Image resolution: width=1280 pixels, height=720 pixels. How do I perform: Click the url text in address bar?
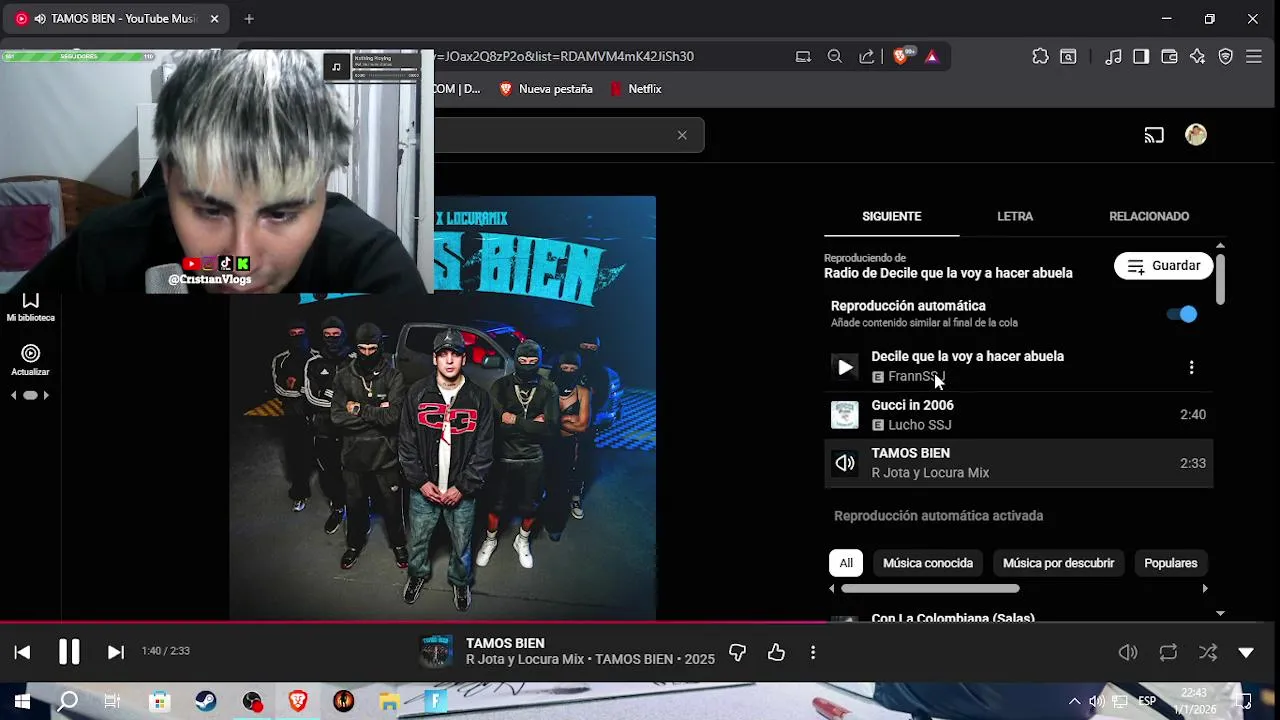click(x=565, y=57)
